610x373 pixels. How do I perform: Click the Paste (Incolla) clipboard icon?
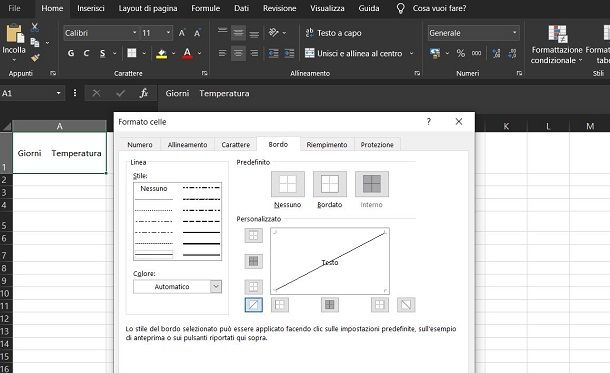point(14,34)
